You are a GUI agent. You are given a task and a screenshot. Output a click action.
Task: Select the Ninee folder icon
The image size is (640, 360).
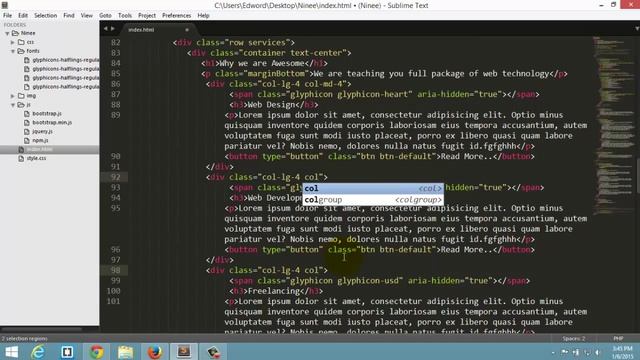coord(16,33)
